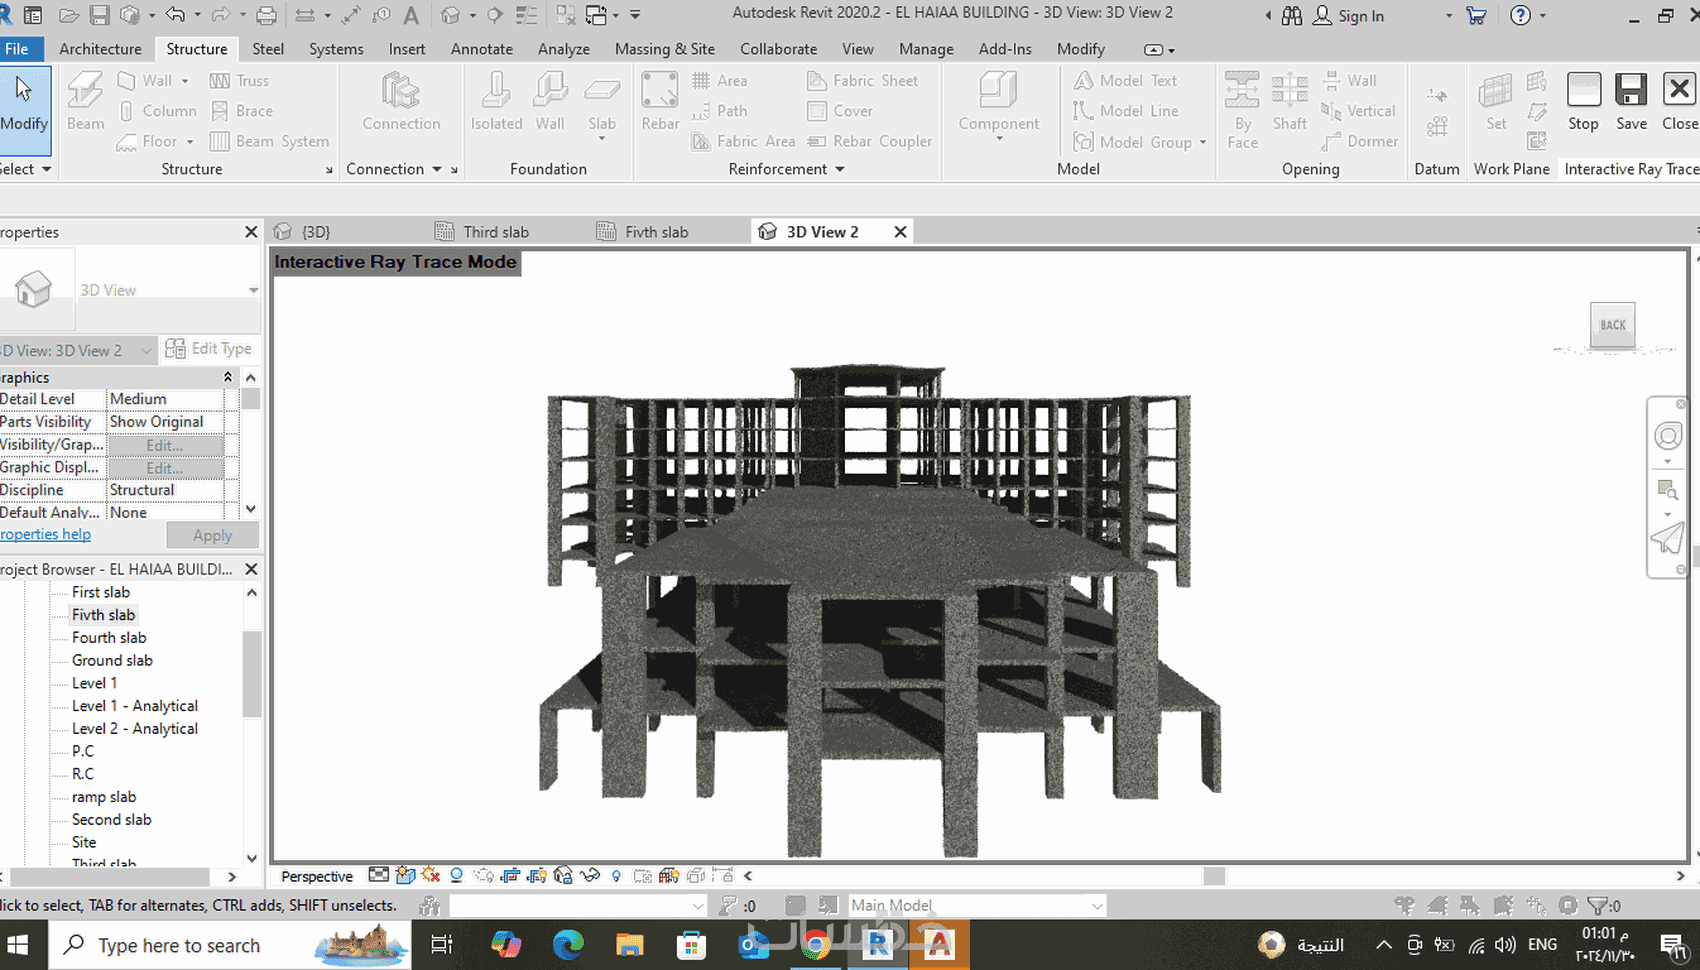This screenshot has width=1700, height=970.
Task: Switch to the Annotate ribbon tab
Action: [481, 49]
